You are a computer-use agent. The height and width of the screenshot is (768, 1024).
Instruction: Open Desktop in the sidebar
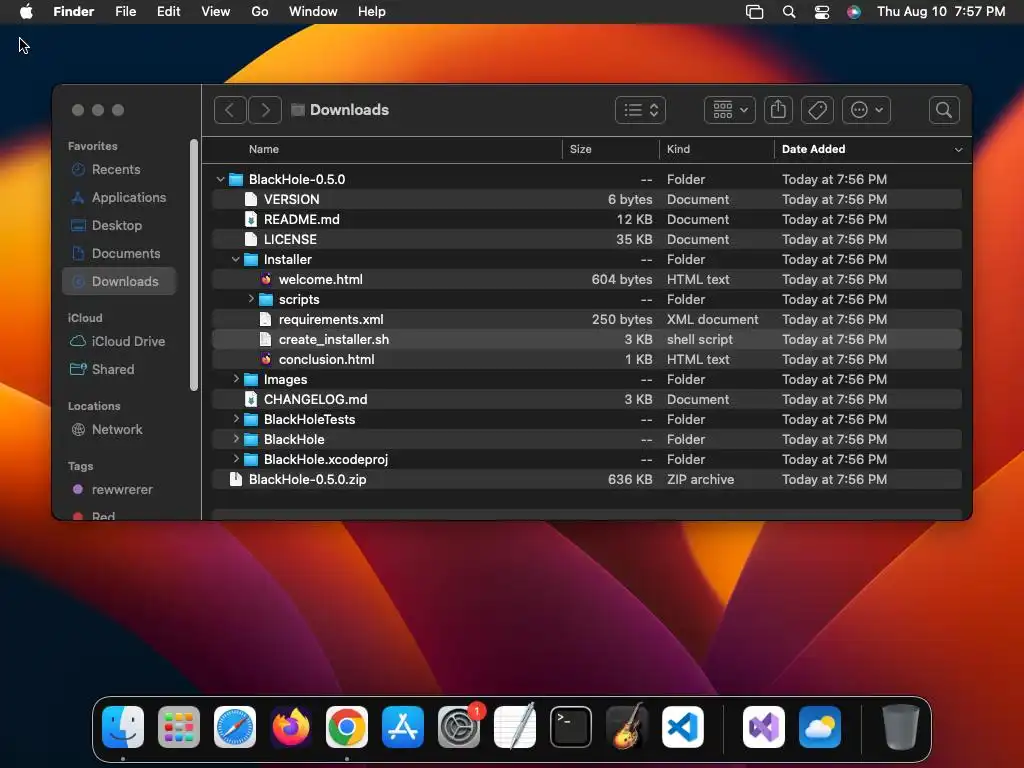[119, 225]
